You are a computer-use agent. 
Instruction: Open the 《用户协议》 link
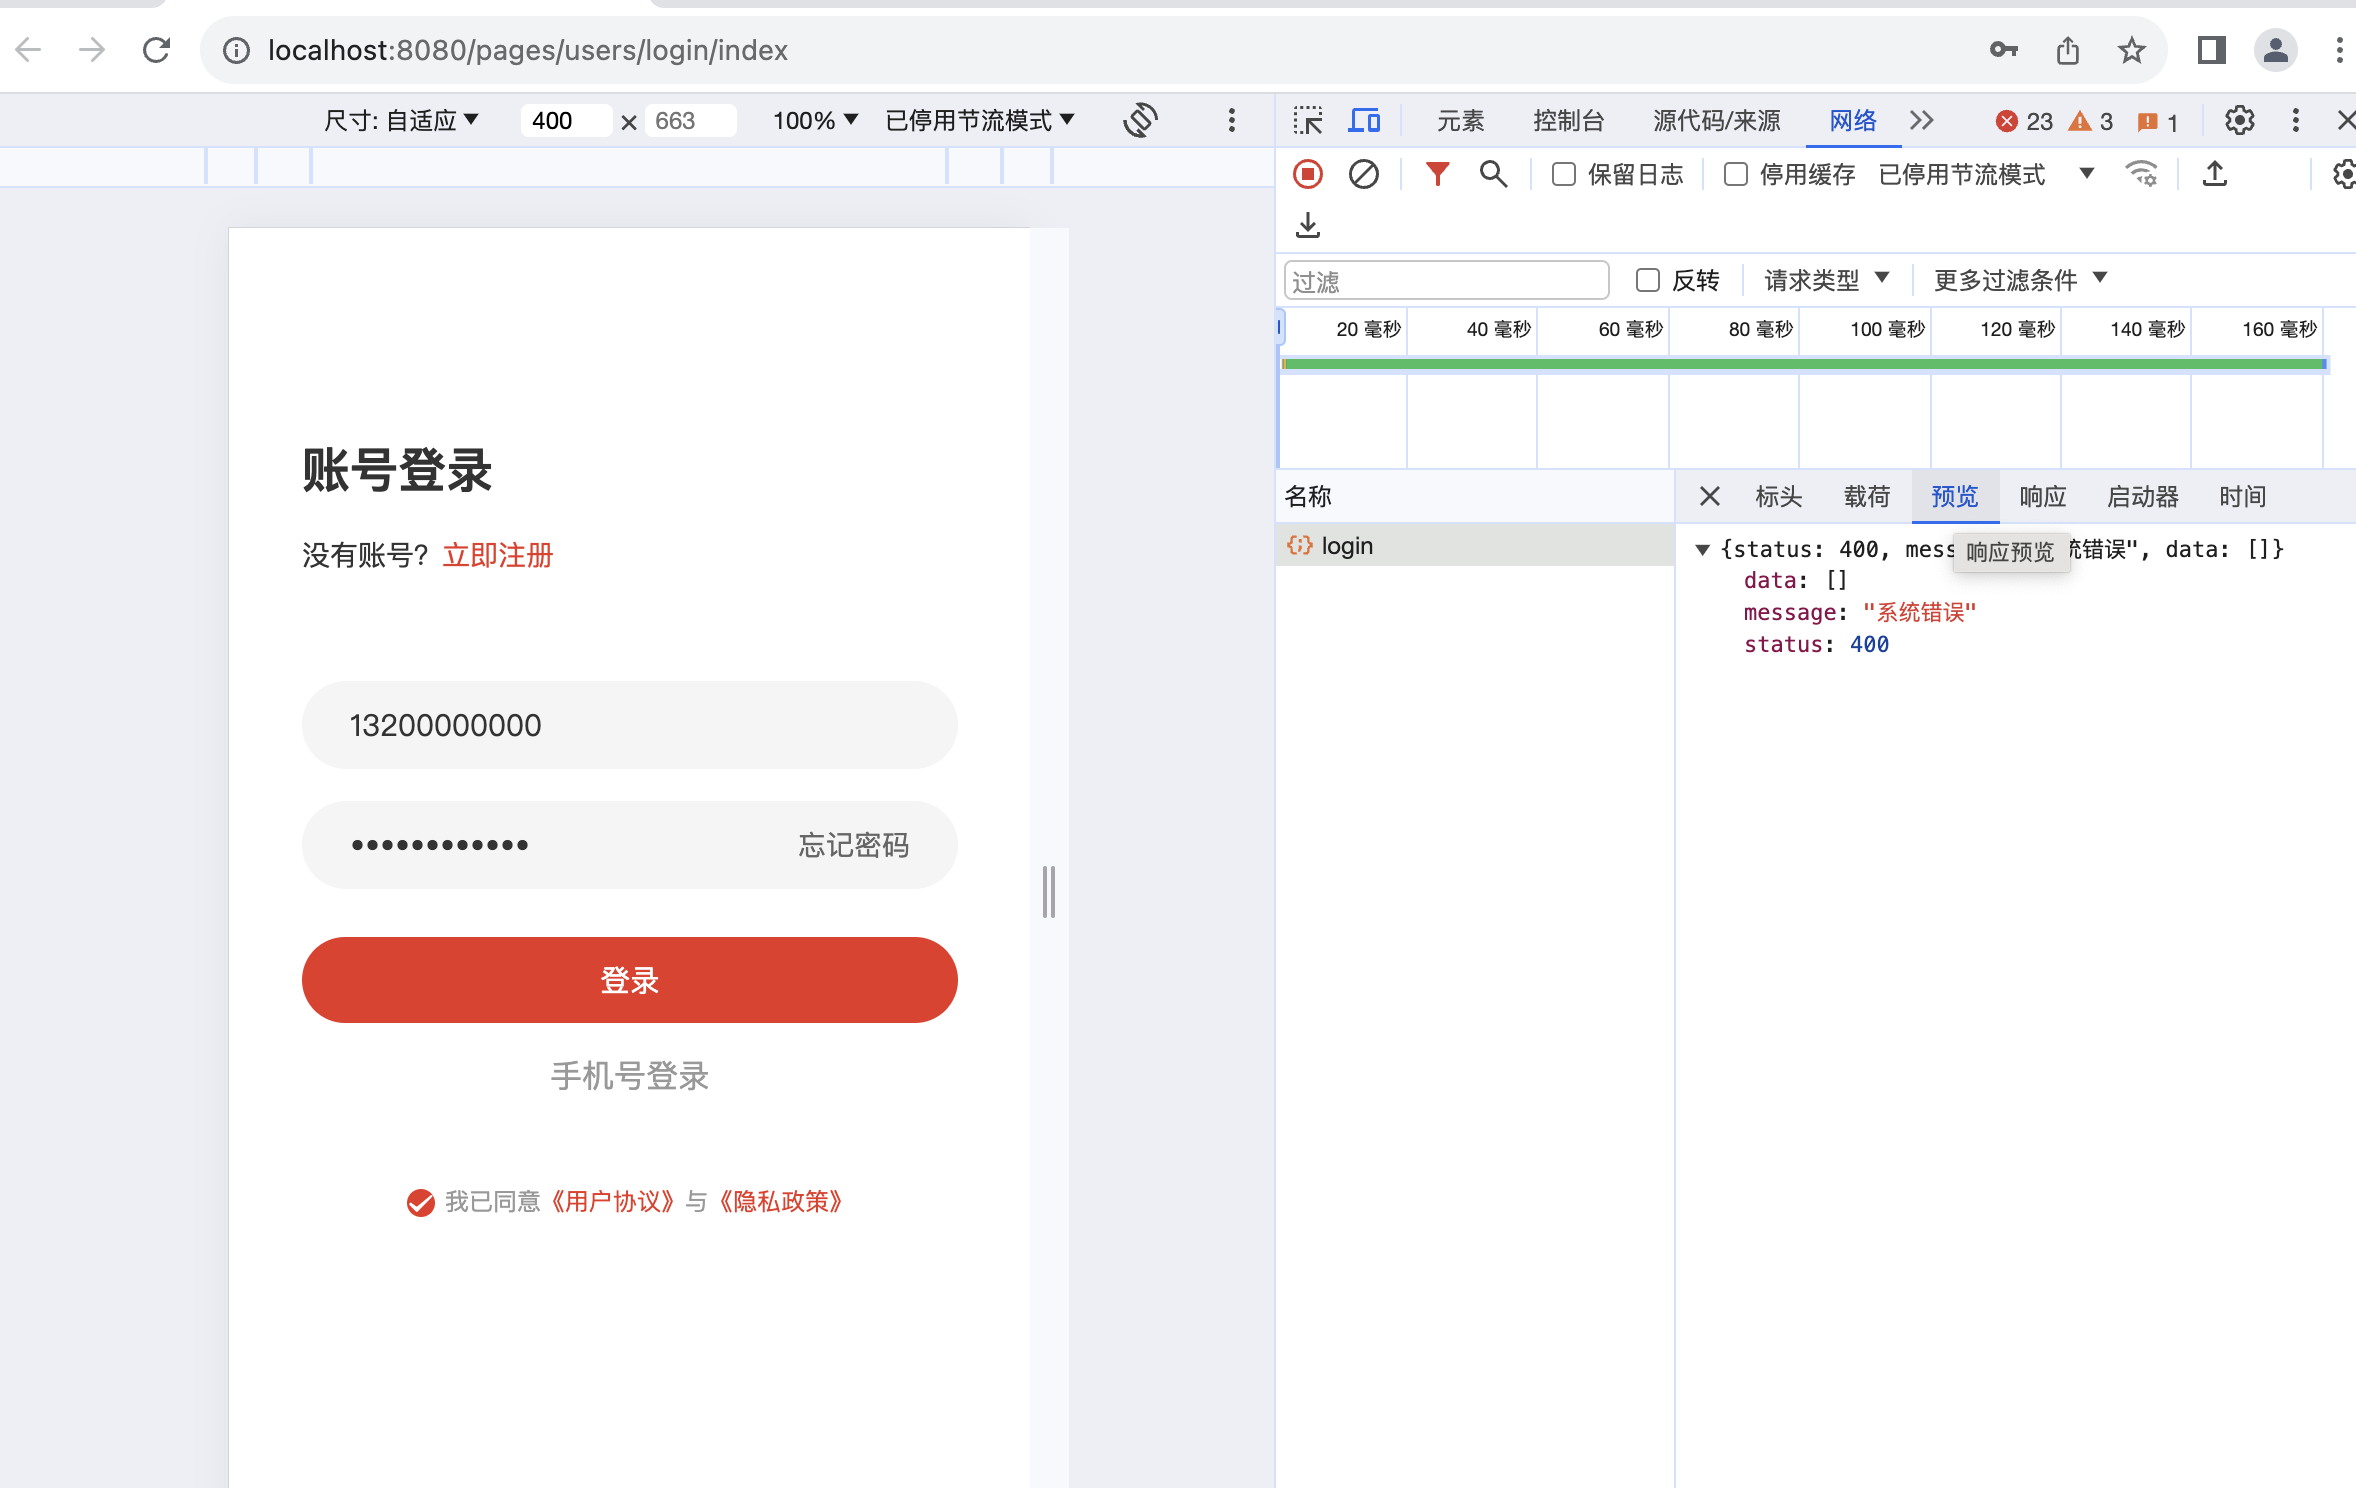coord(613,1202)
